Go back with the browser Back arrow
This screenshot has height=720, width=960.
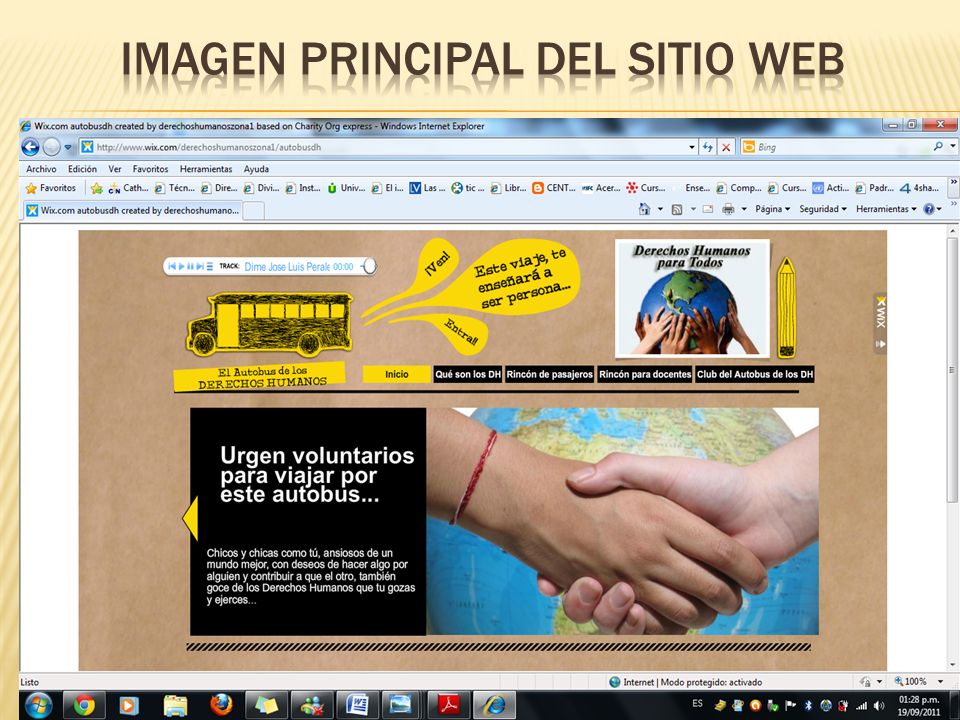click(30, 147)
